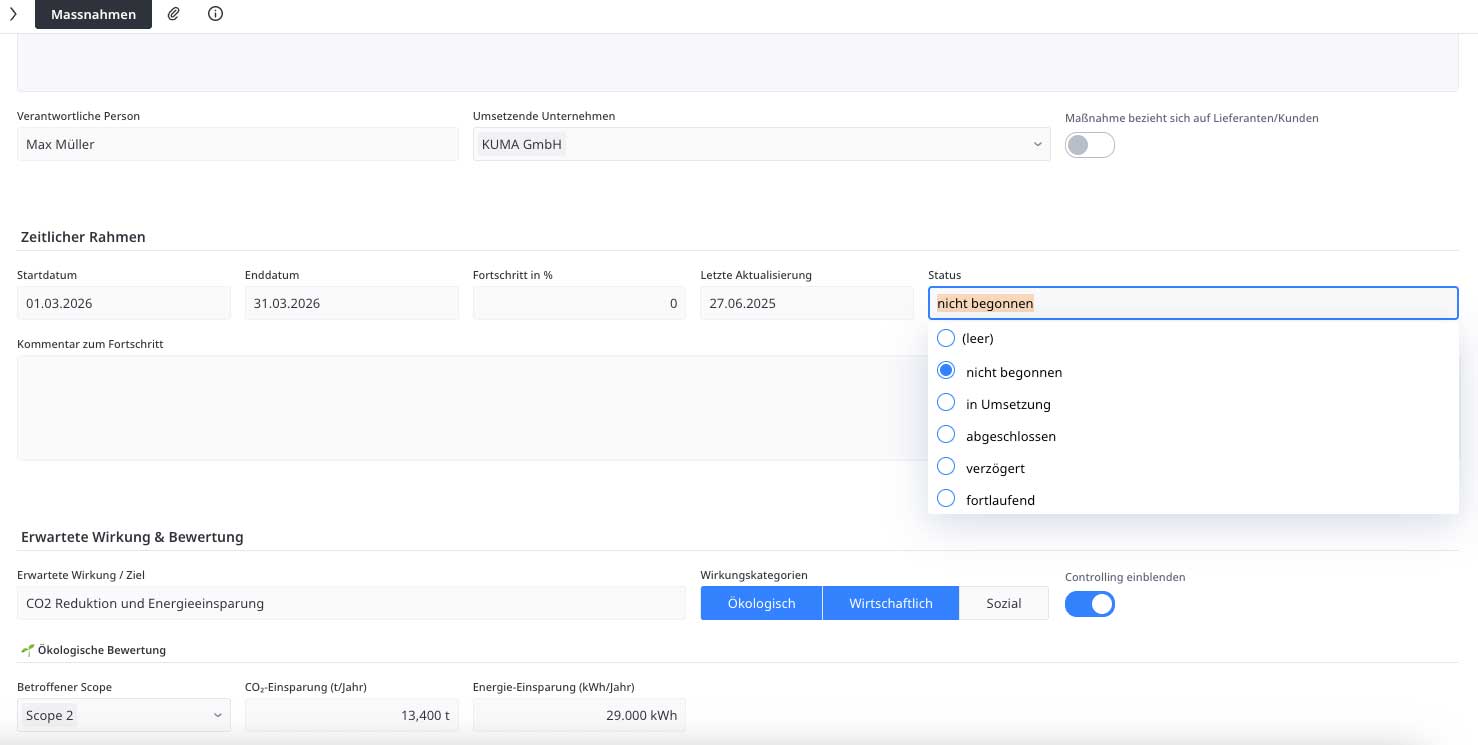
Task: Open the Betroffener Scope dropdown
Action: (x=124, y=715)
